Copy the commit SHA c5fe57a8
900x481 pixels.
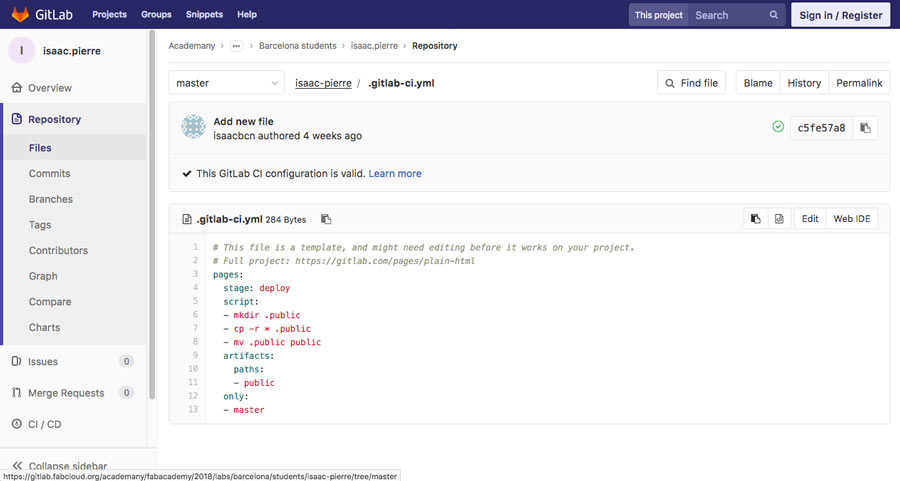pos(865,128)
